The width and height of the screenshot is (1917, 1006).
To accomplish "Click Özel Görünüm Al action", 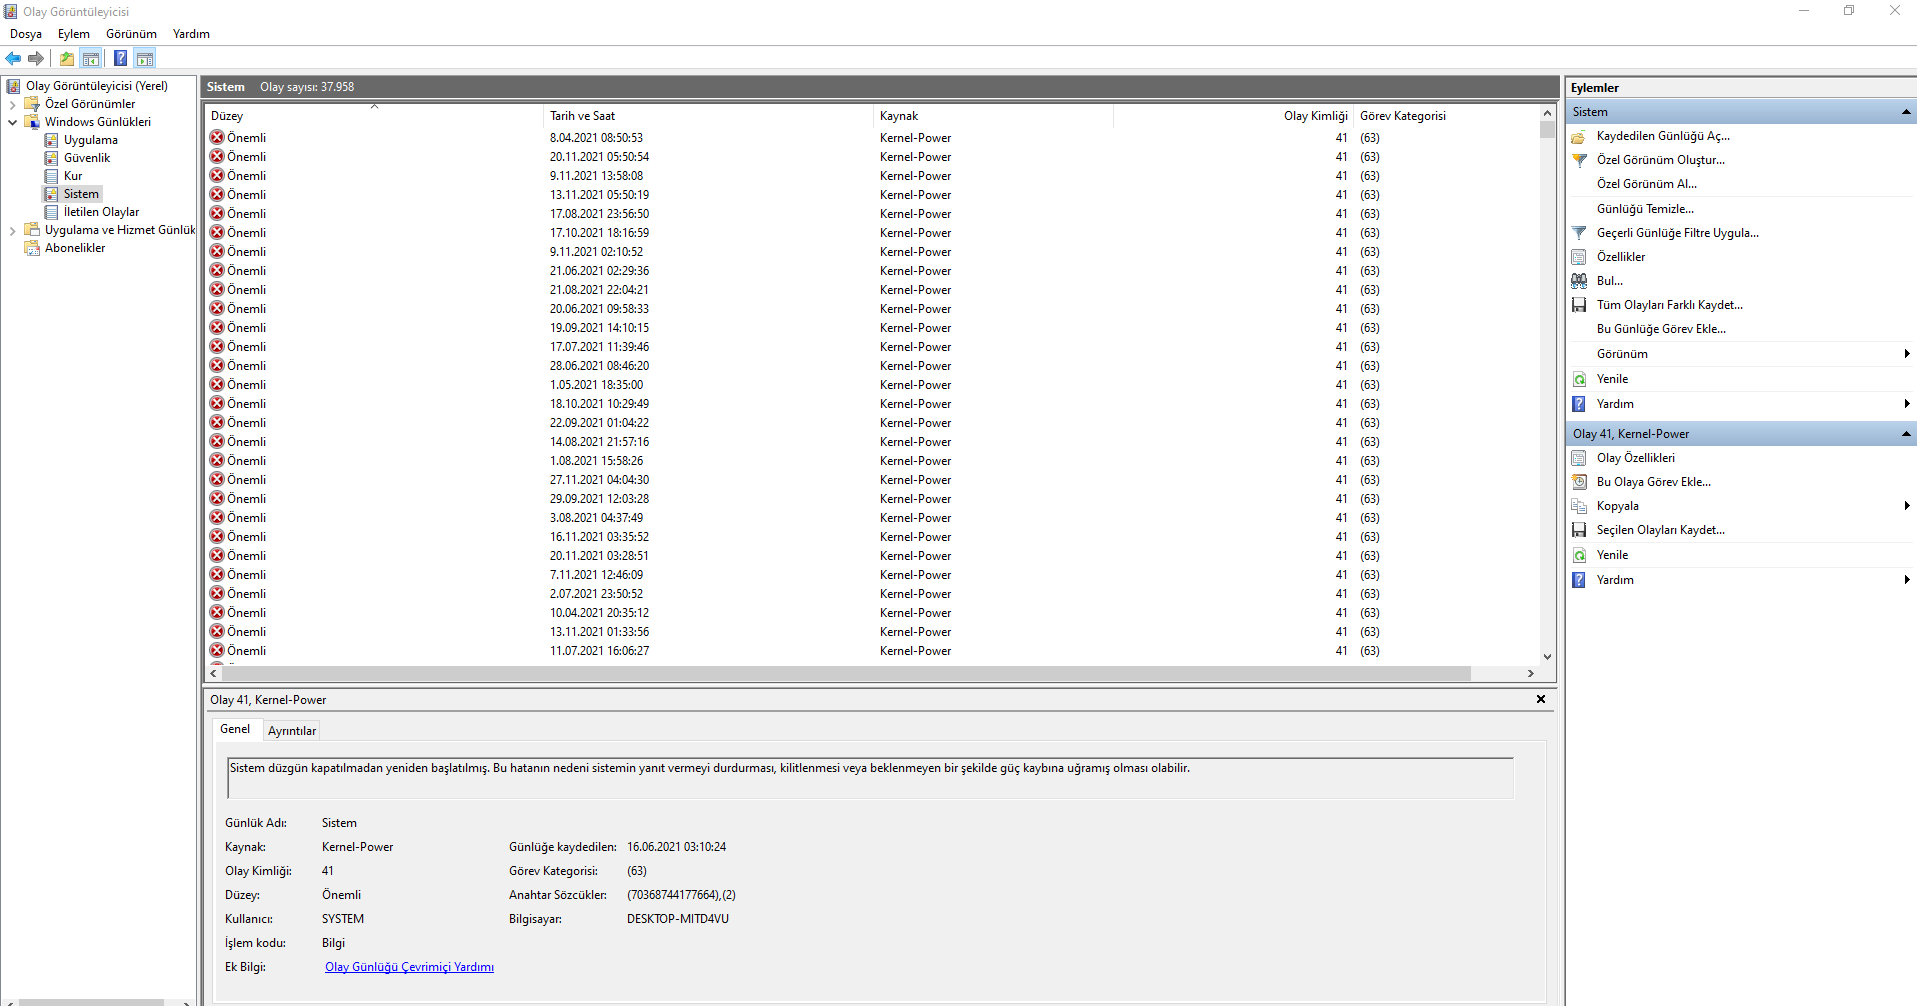I will 1646,184.
